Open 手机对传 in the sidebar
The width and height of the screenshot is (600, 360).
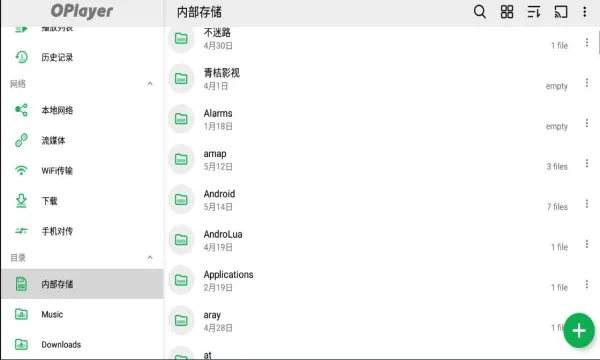82,231
